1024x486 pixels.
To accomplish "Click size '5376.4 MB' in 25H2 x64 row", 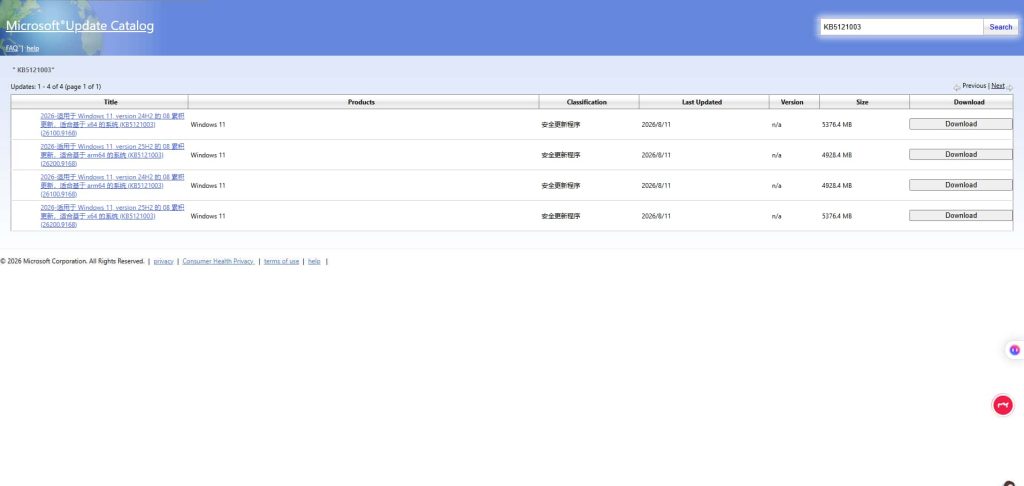I will [837, 216].
